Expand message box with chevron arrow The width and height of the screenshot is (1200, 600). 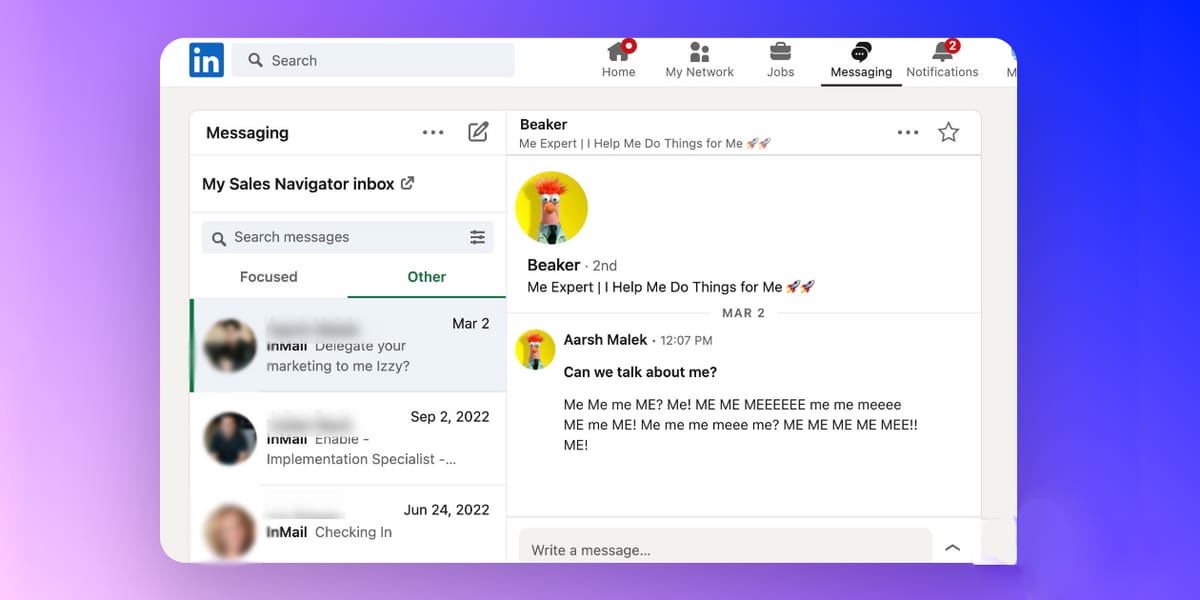[953, 547]
